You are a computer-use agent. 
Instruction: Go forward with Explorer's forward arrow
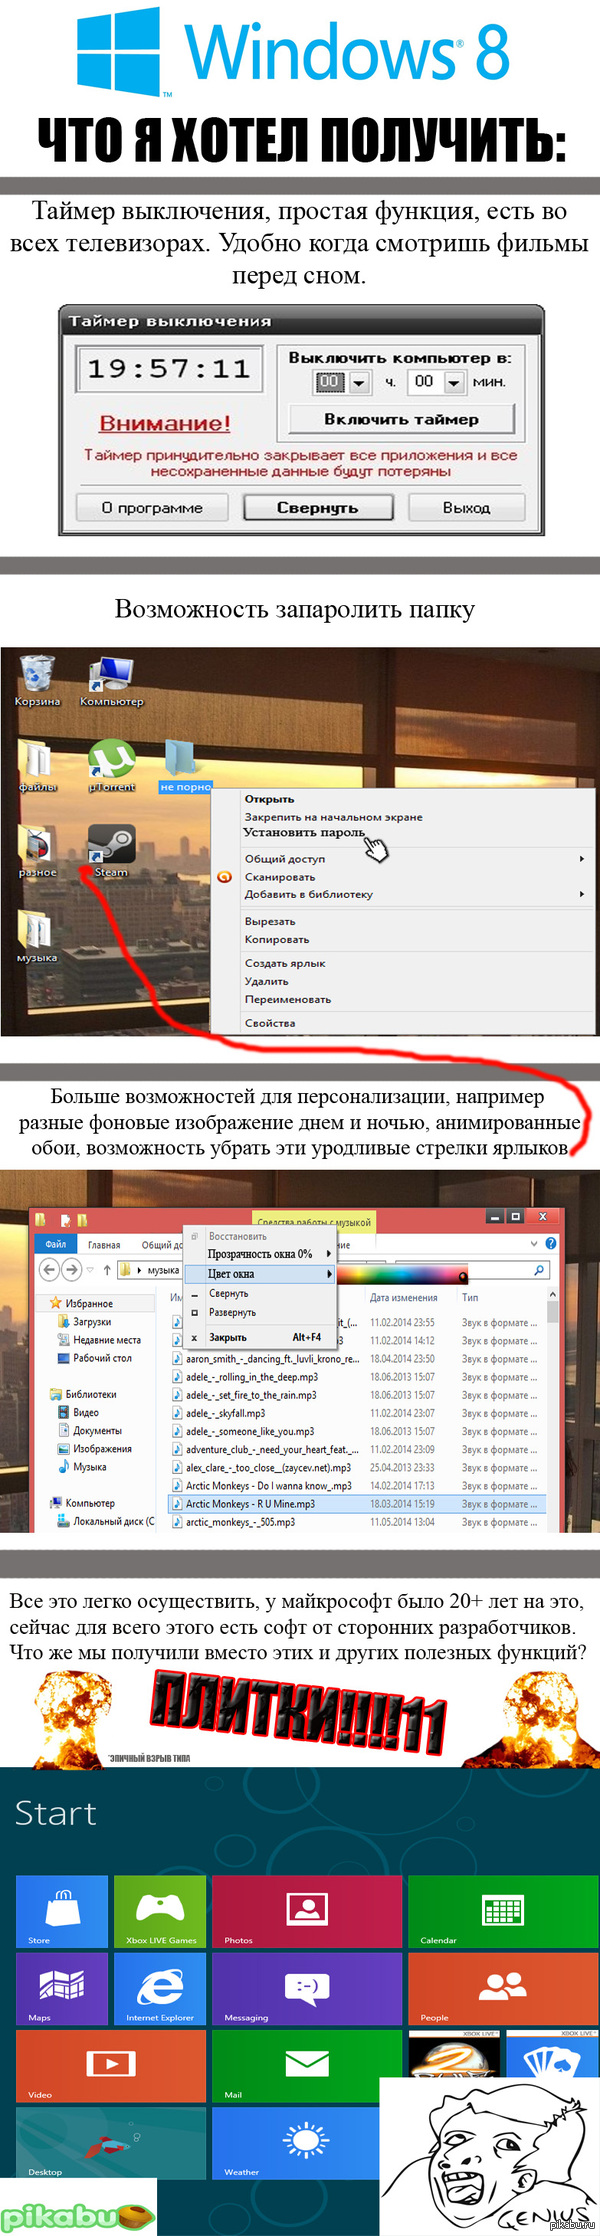71,1269
